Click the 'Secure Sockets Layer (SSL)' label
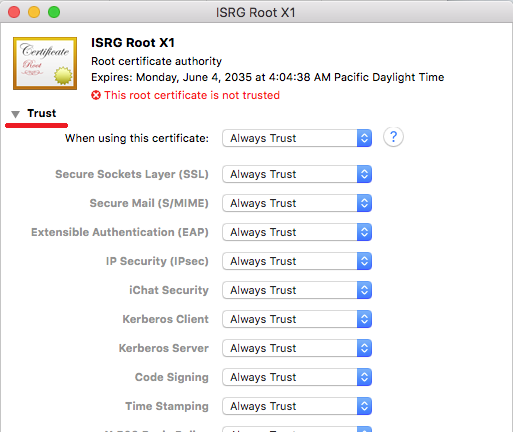Viewport: 513px width, 432px height. (x=132, y=174)
